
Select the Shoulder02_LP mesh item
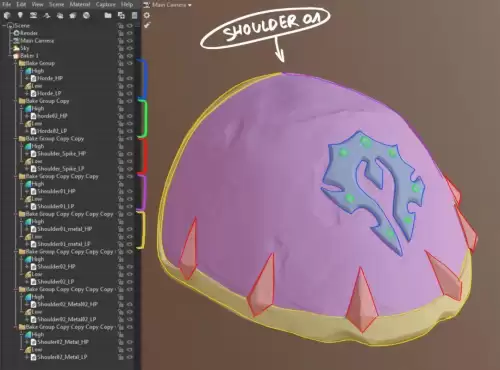[56, 282]
